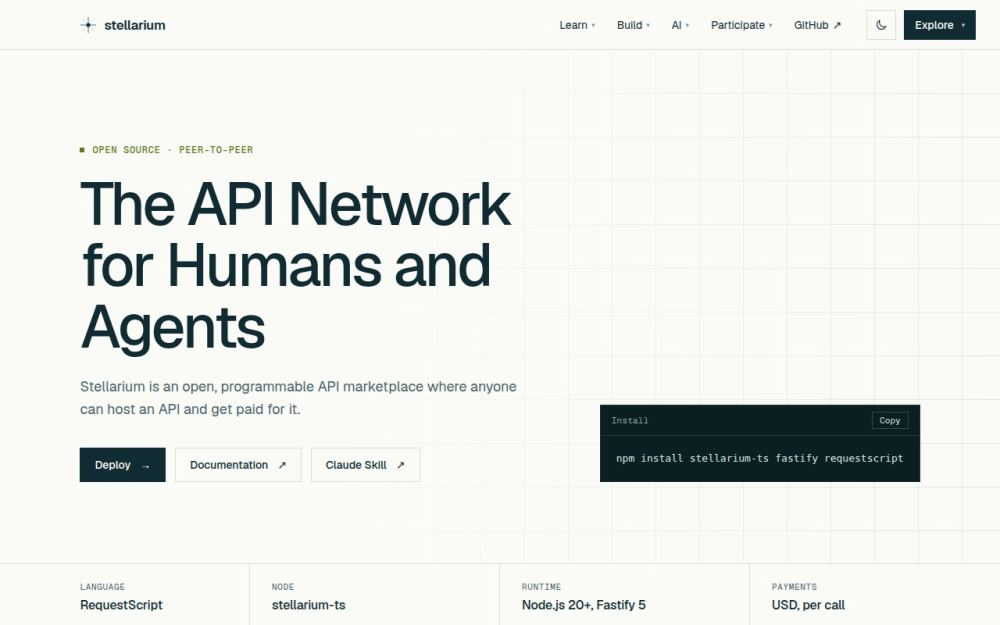Viewport: 1000px width, 625px height.
Task: Toggle dark mode with the moon icon
Action: 881,25
